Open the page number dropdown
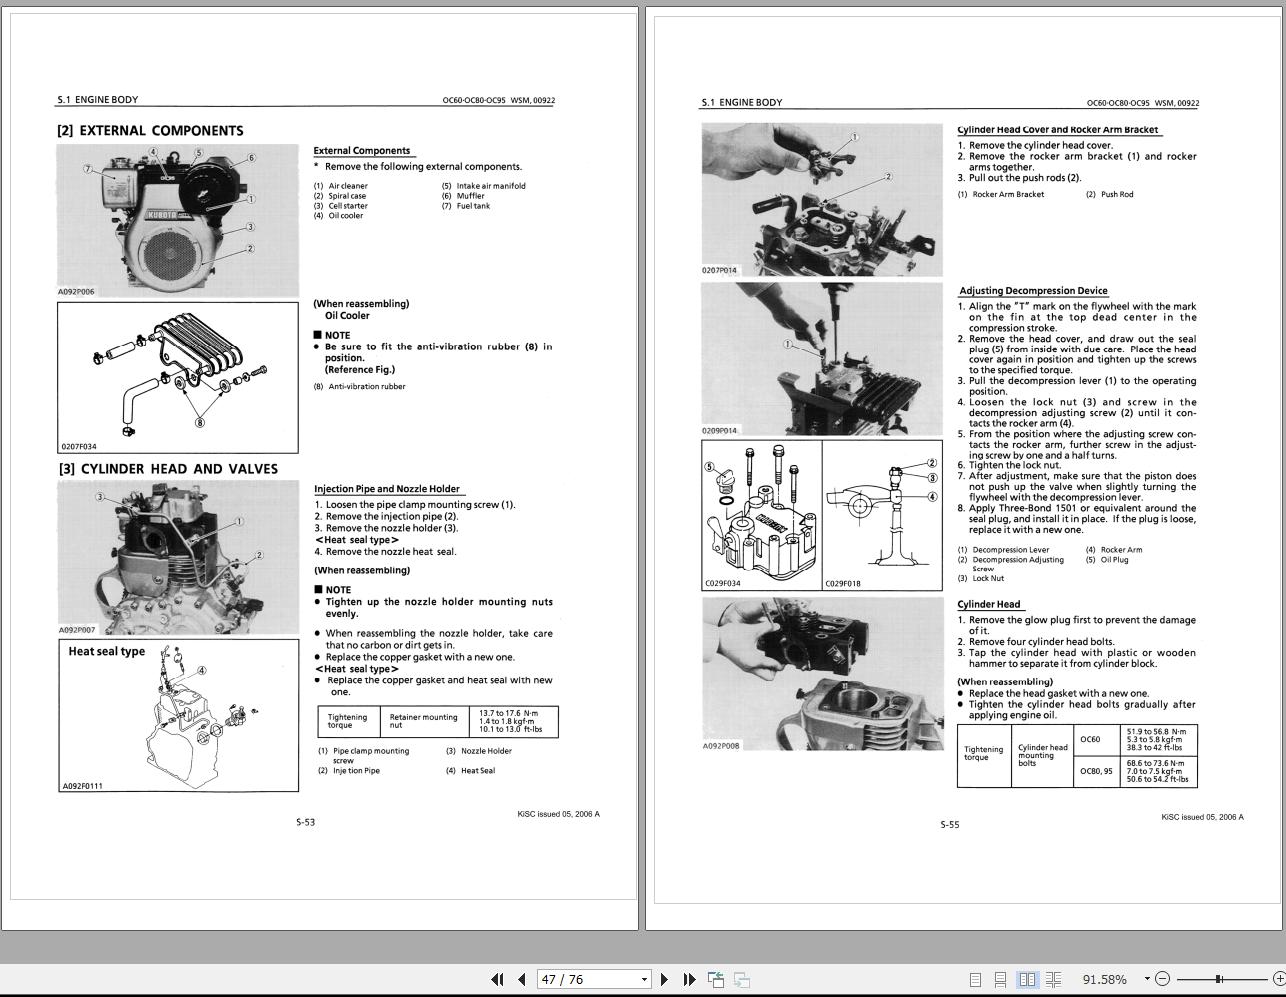Screen dimensions: 1286x997 (643, 980)
